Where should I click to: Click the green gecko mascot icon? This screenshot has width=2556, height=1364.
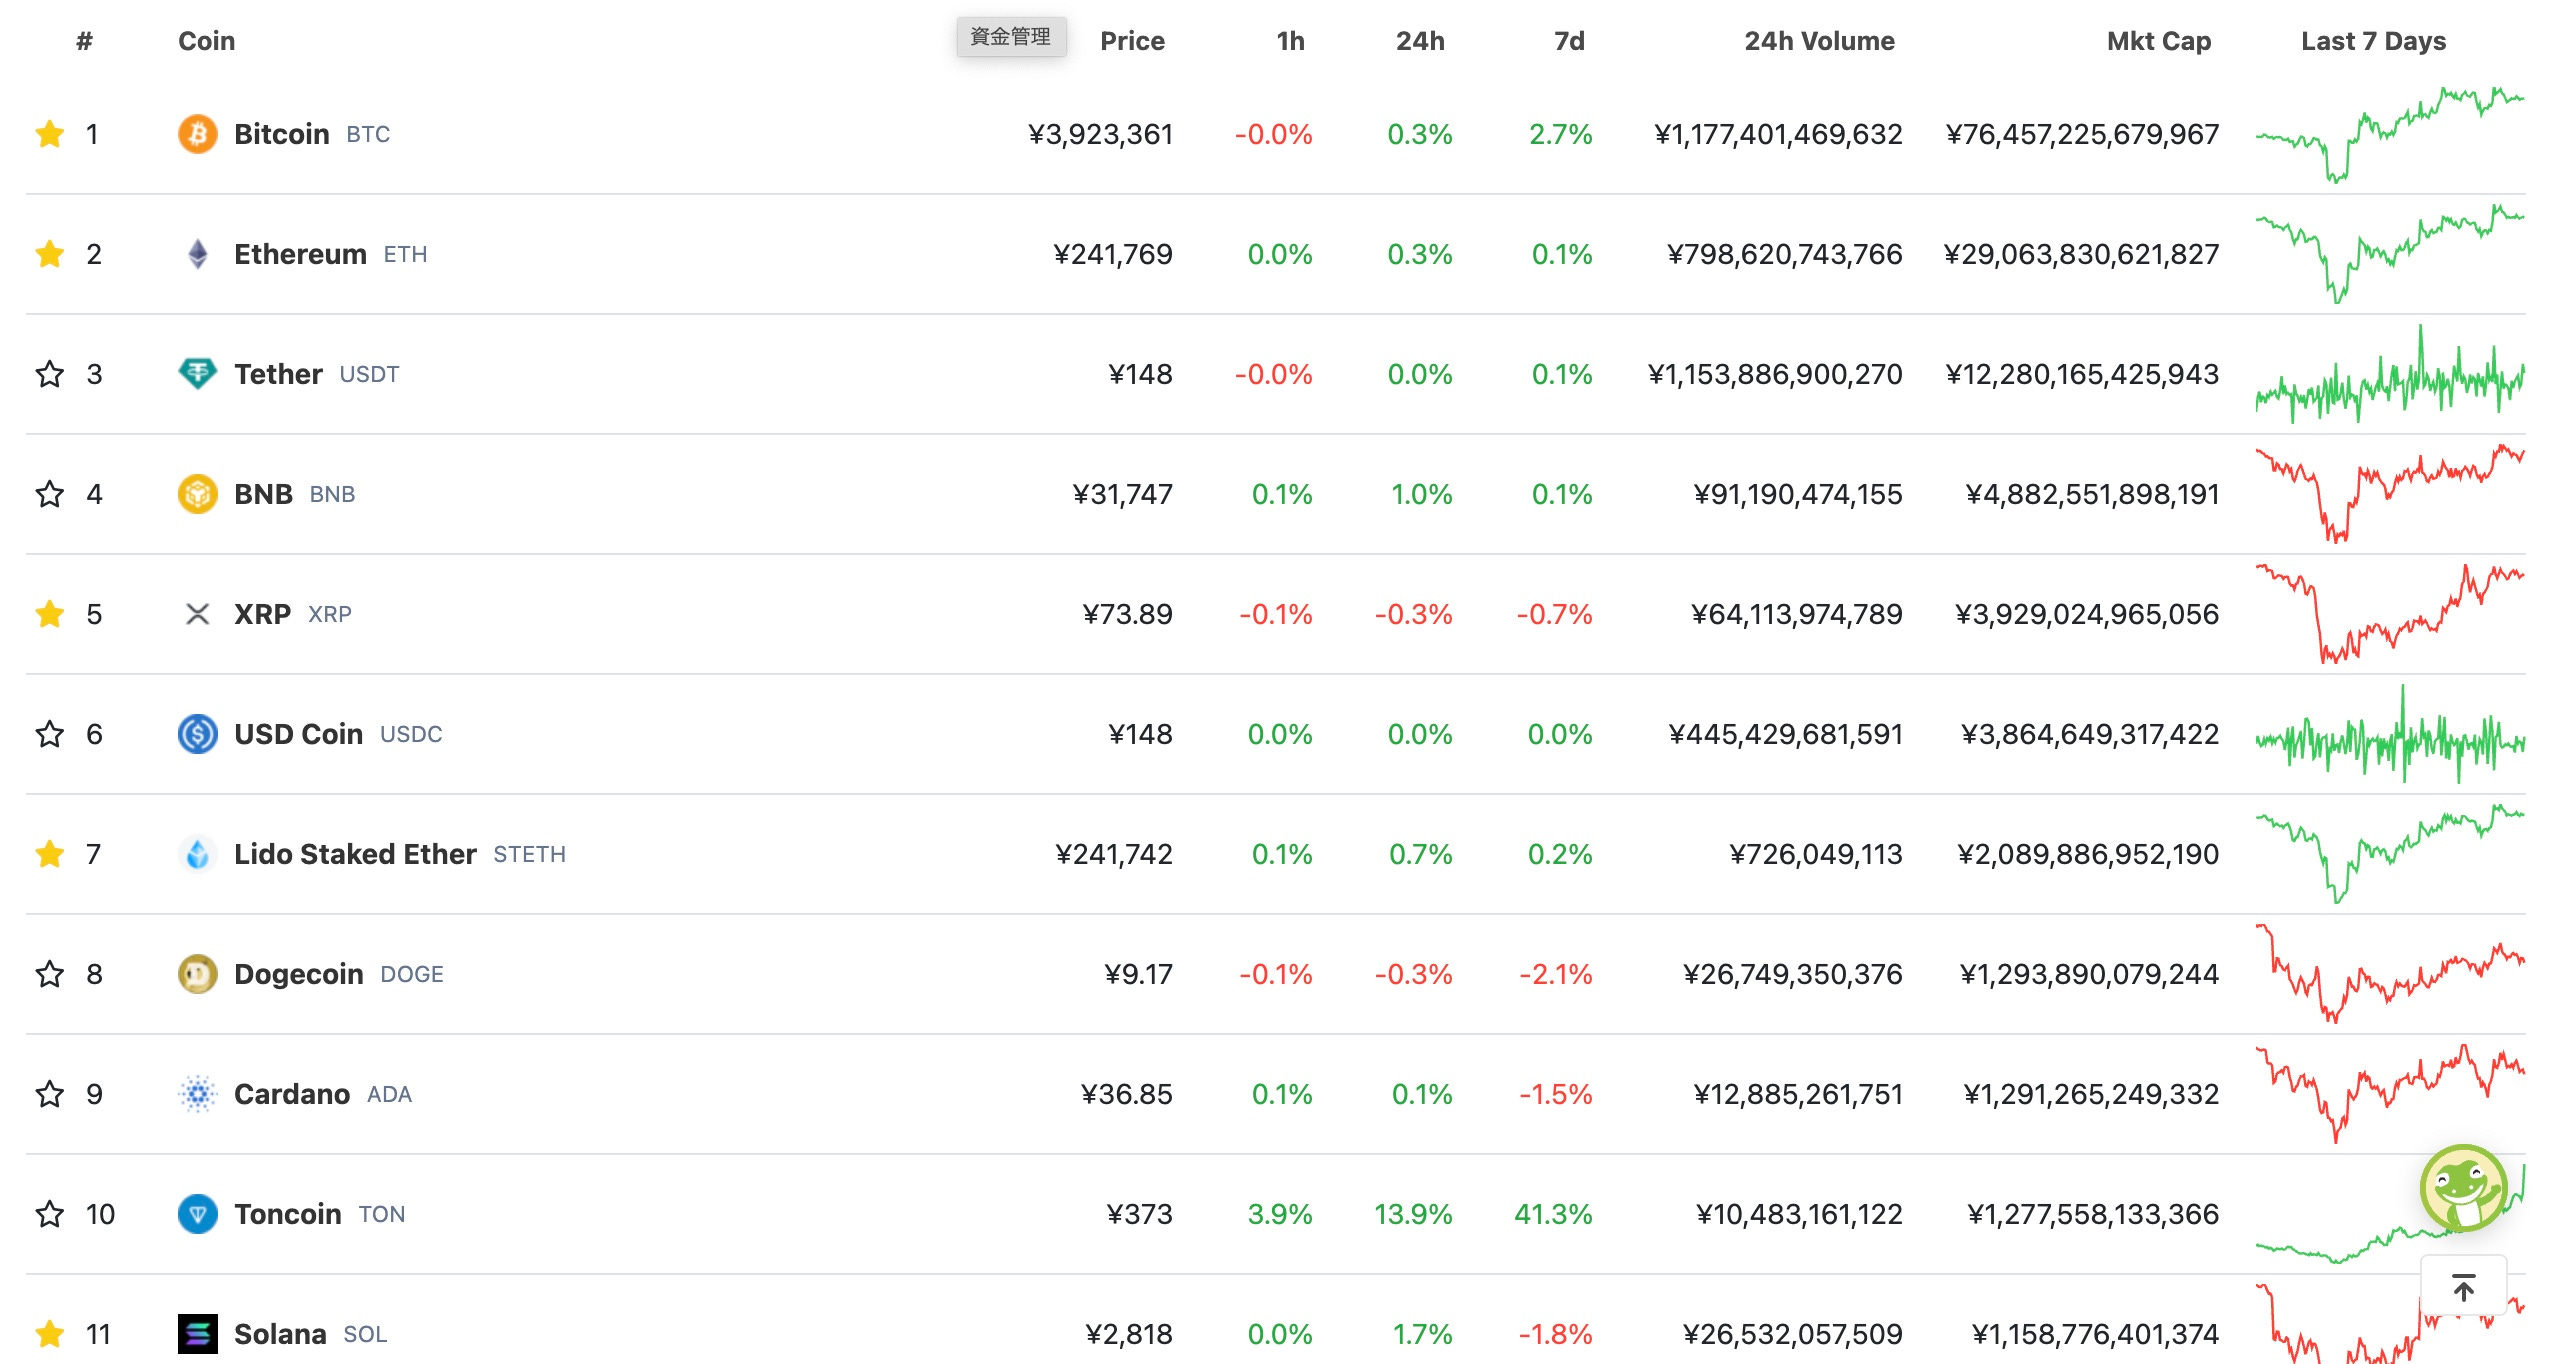click(x=2464, y=1188)
